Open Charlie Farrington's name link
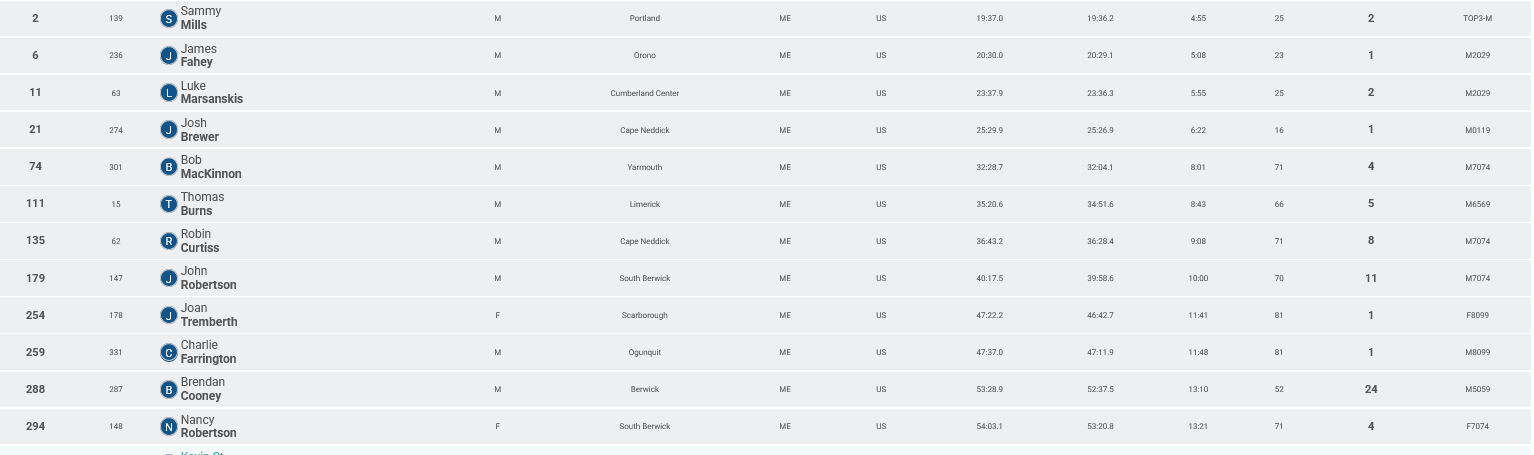The height and width of the screenshot is (455, 1534). pos(208,352)
